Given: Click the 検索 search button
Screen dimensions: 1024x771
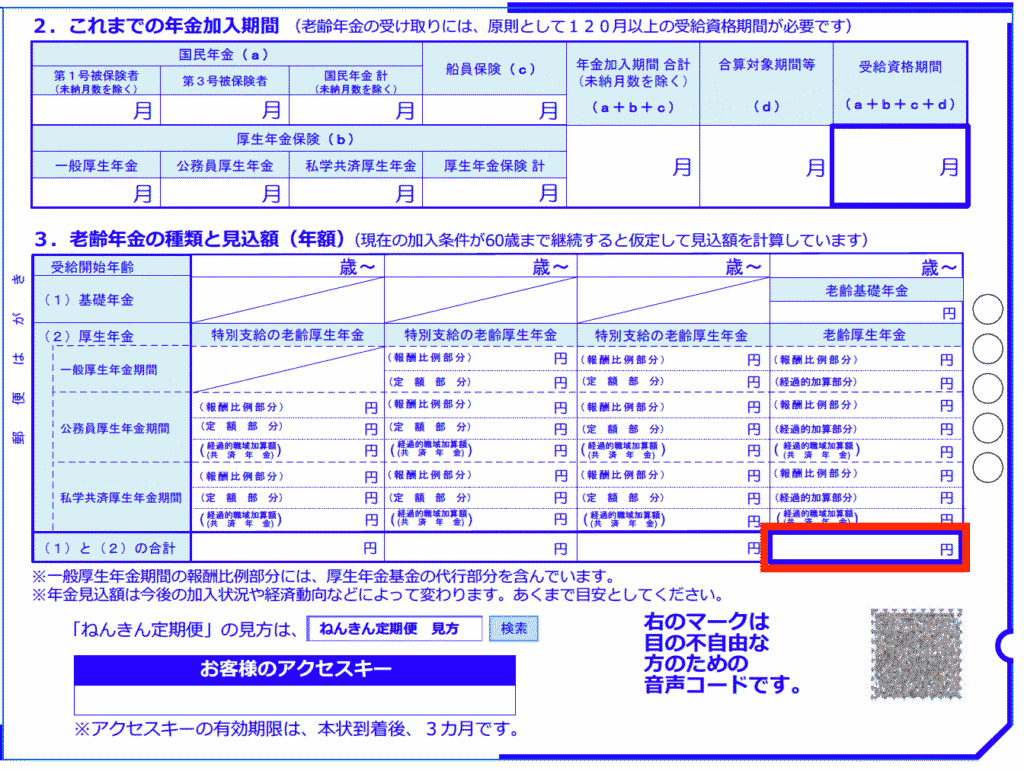Looking at the screenshot, I should pos(513,629).
